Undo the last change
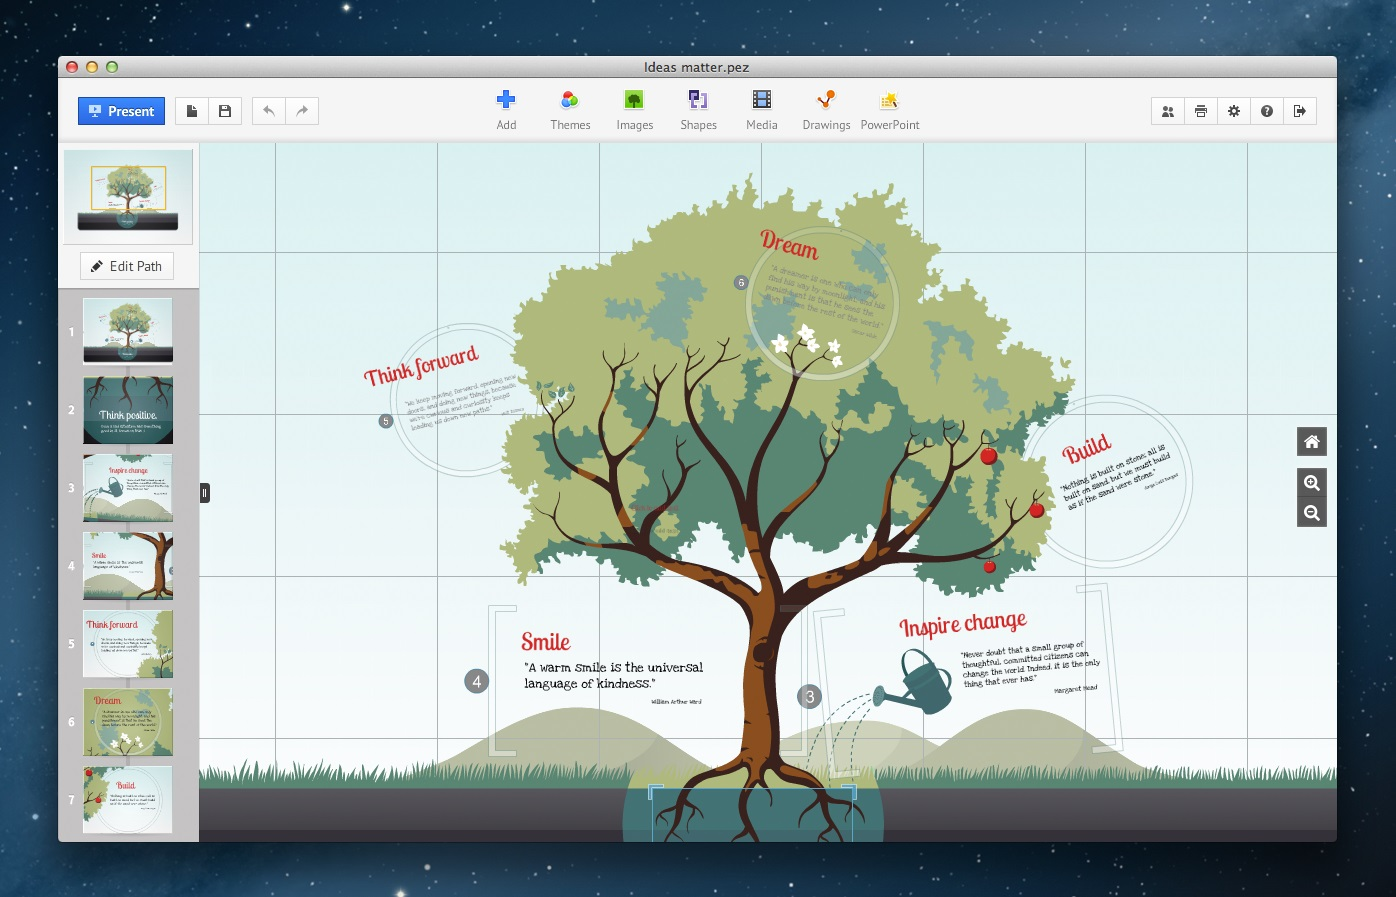 tap(268, 111)
